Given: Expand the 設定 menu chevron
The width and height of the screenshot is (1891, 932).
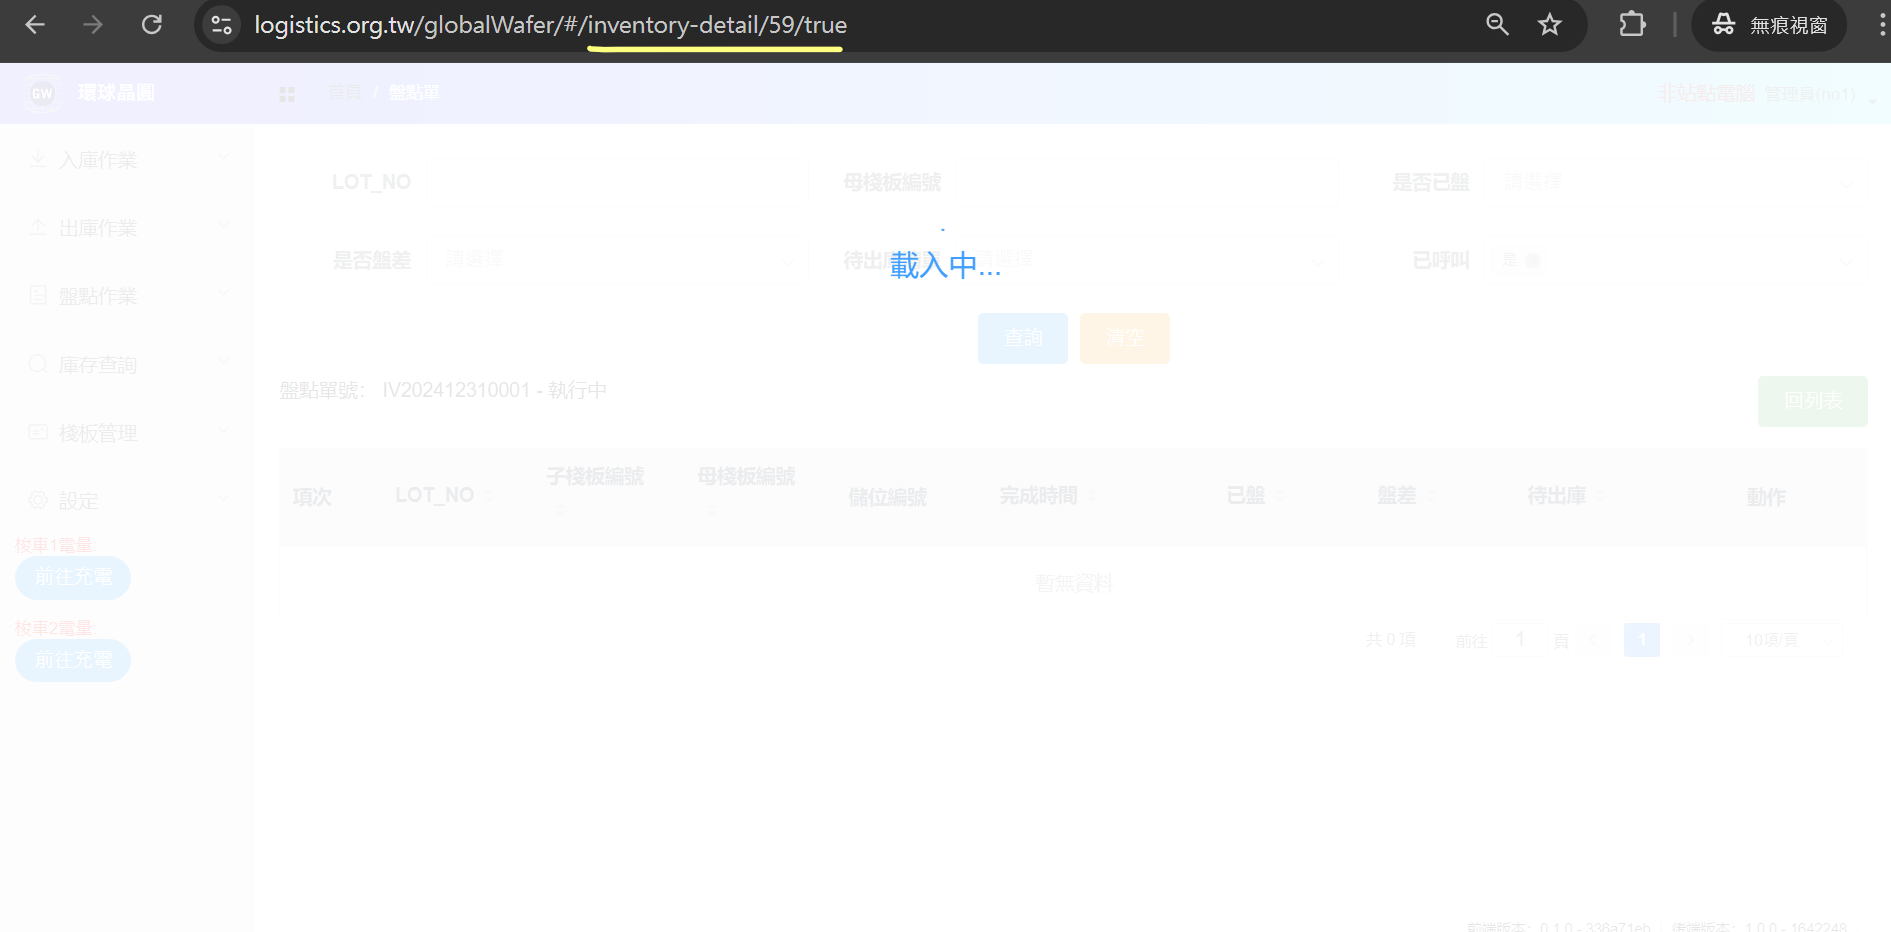Looking at the screenshot, I should click(224, 499).
